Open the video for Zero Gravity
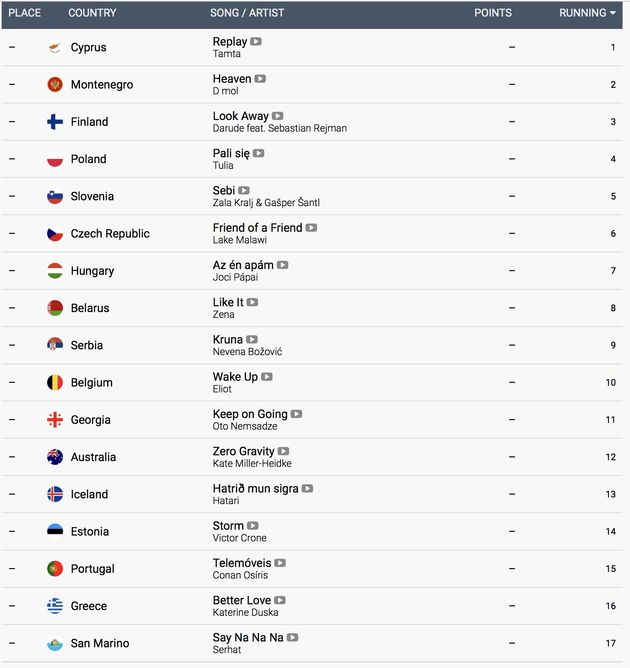 283,451
